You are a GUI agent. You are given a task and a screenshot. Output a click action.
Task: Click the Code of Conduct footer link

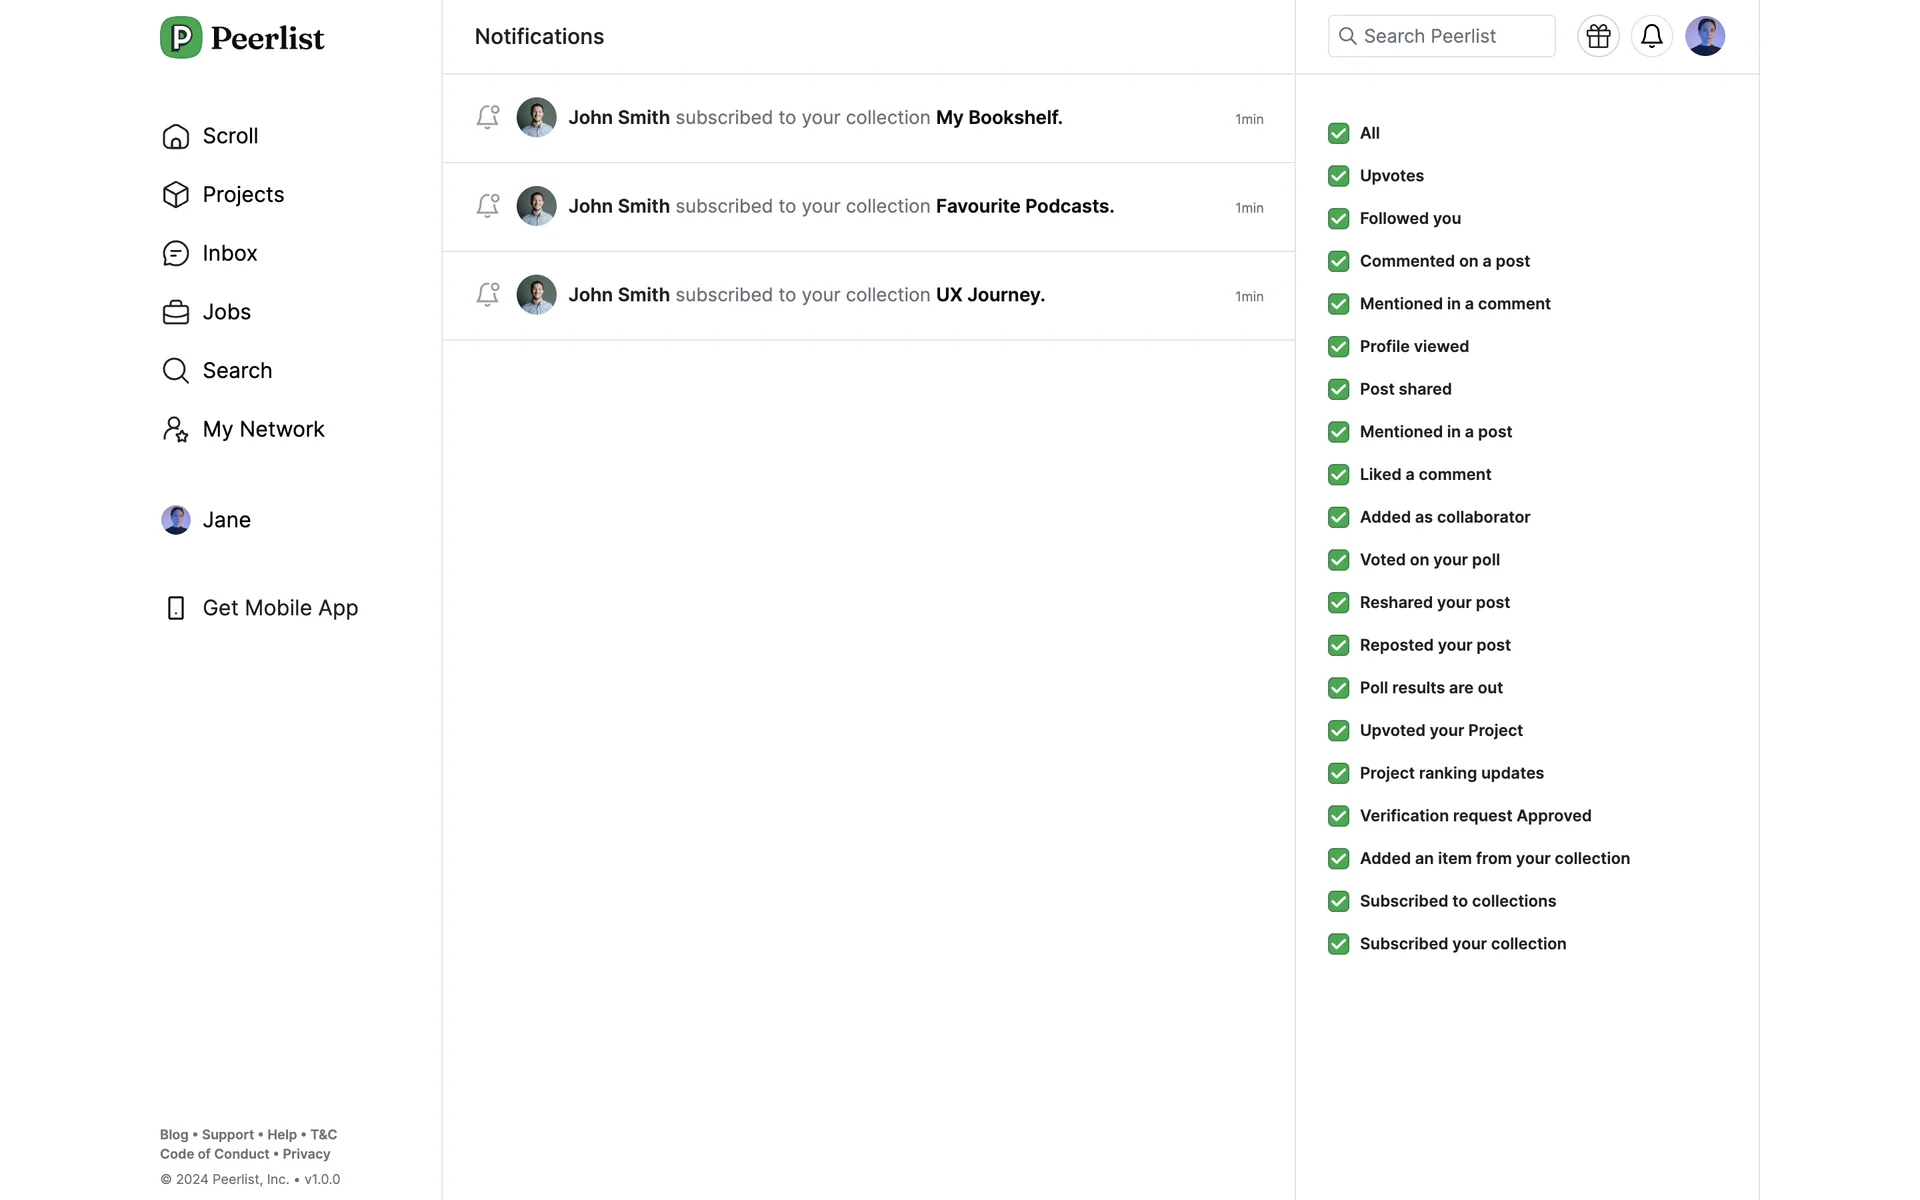tap(214, 1154)
